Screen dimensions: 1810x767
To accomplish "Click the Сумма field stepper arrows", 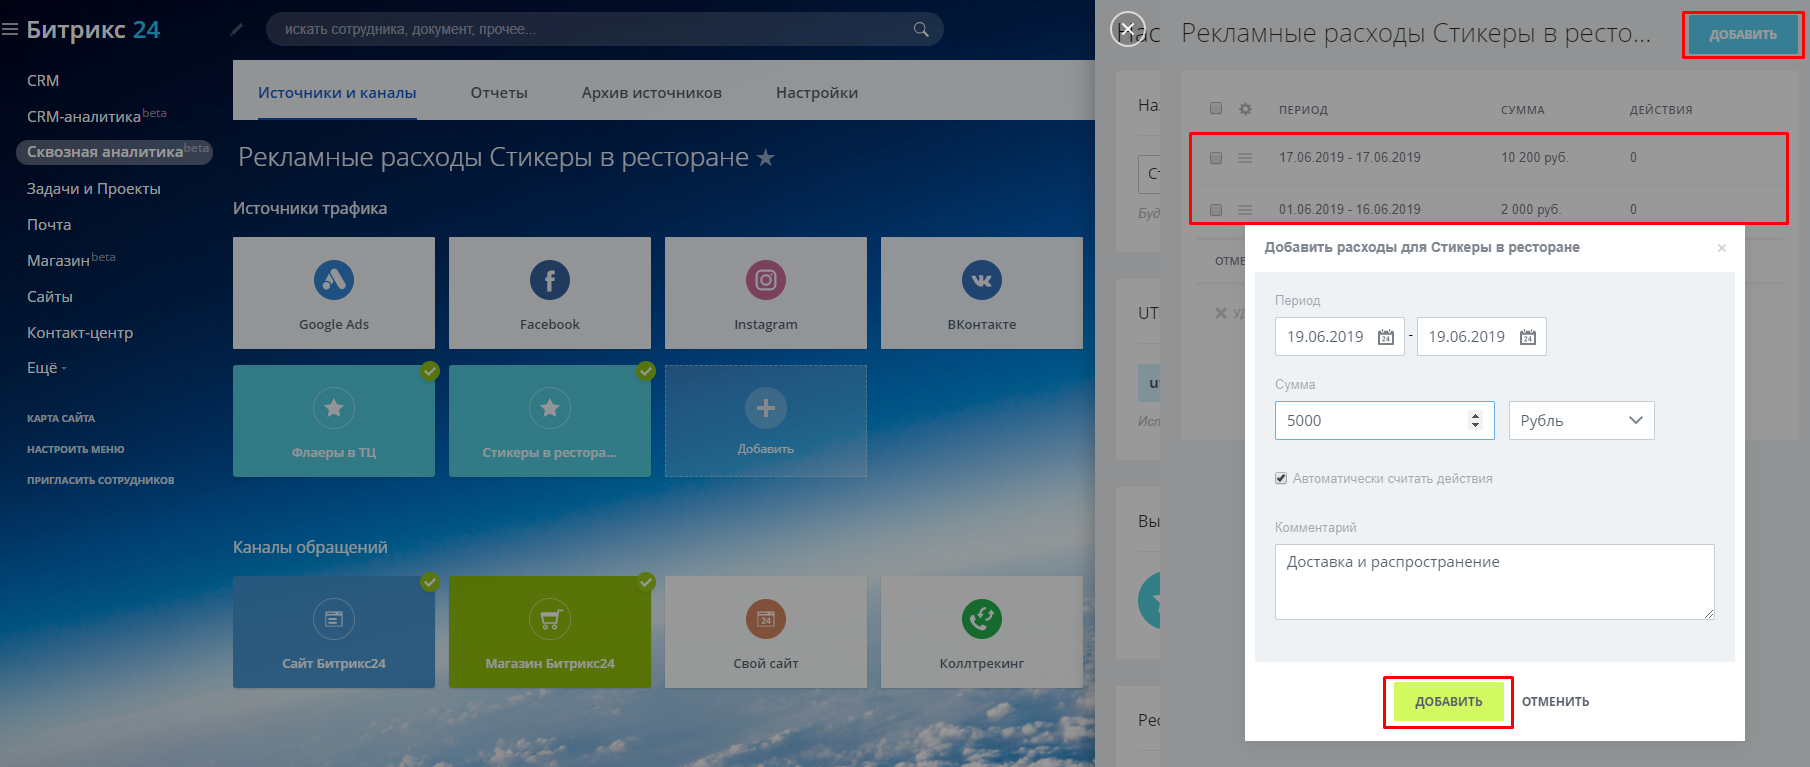I will coord(1475,421).
